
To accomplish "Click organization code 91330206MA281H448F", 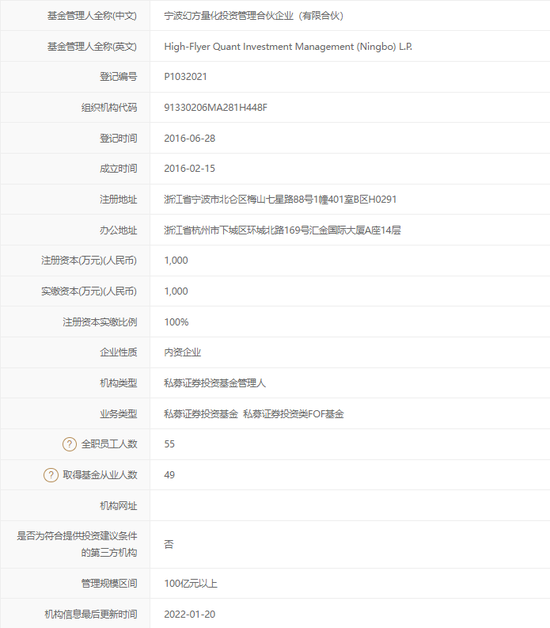I will pos(216,107).
